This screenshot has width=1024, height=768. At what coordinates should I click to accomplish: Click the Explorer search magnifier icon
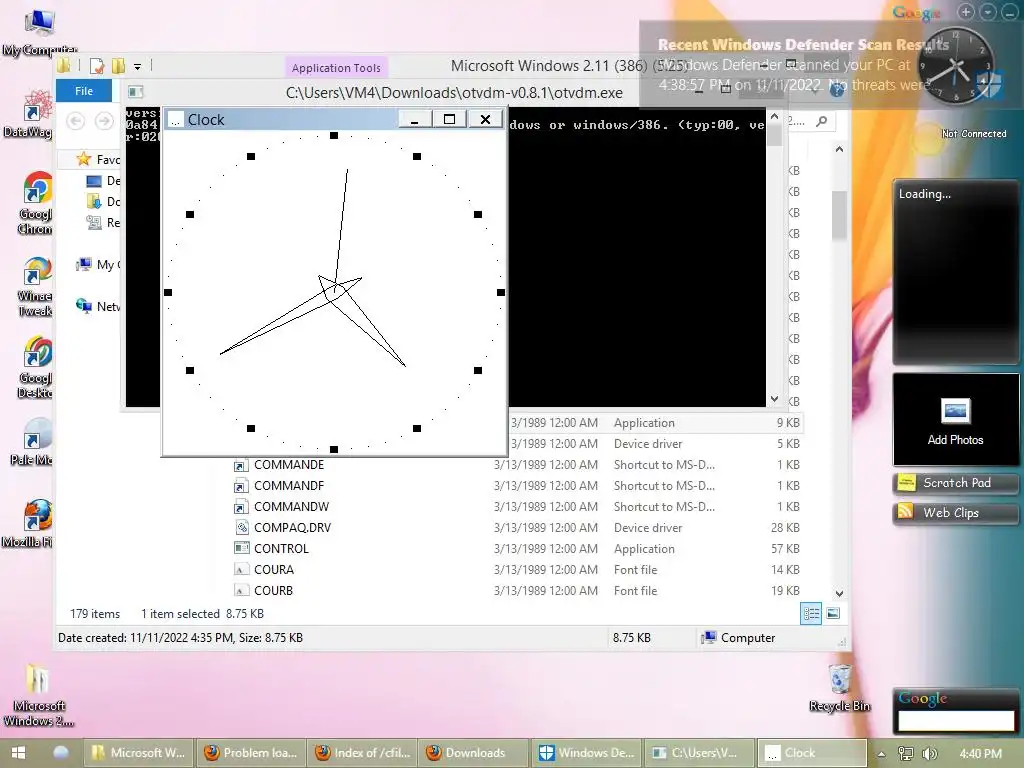coord(822,121)
